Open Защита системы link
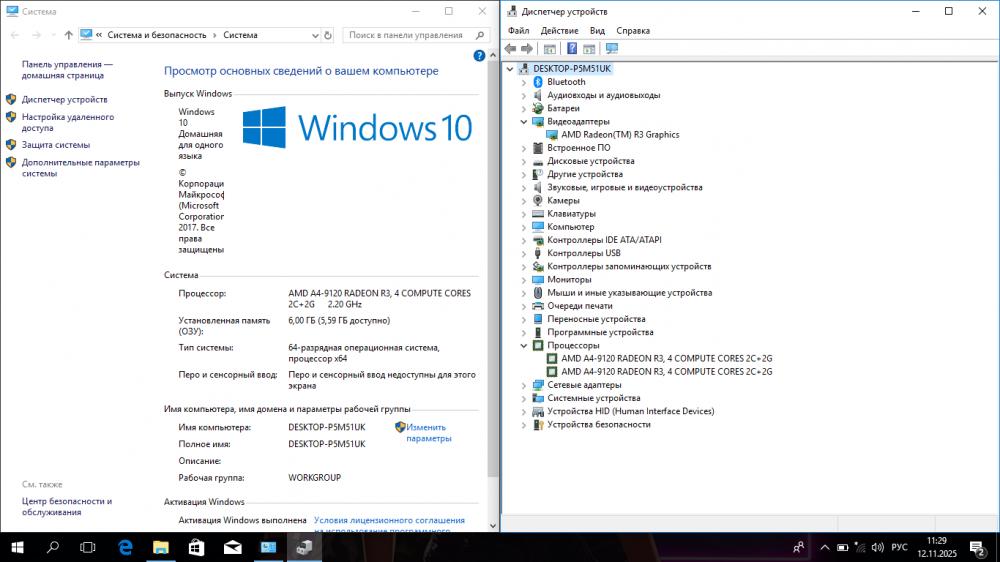This screenshot has width=1000, height=562. coord(55,145)
